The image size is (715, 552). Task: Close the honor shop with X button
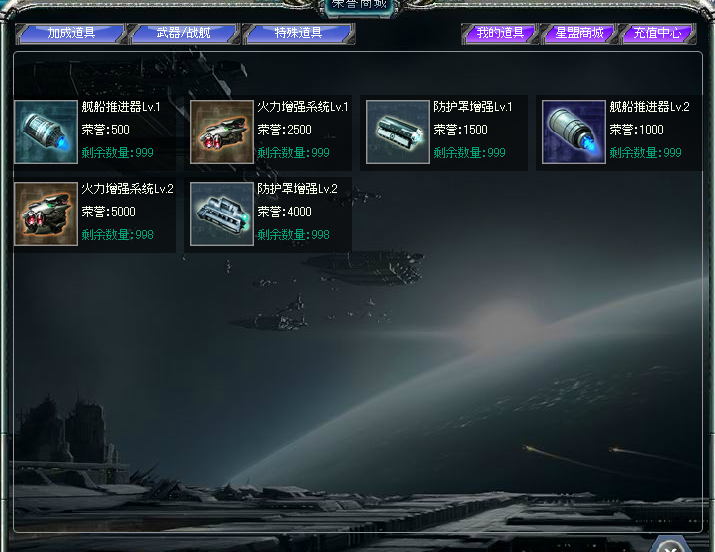coord(669,545)
